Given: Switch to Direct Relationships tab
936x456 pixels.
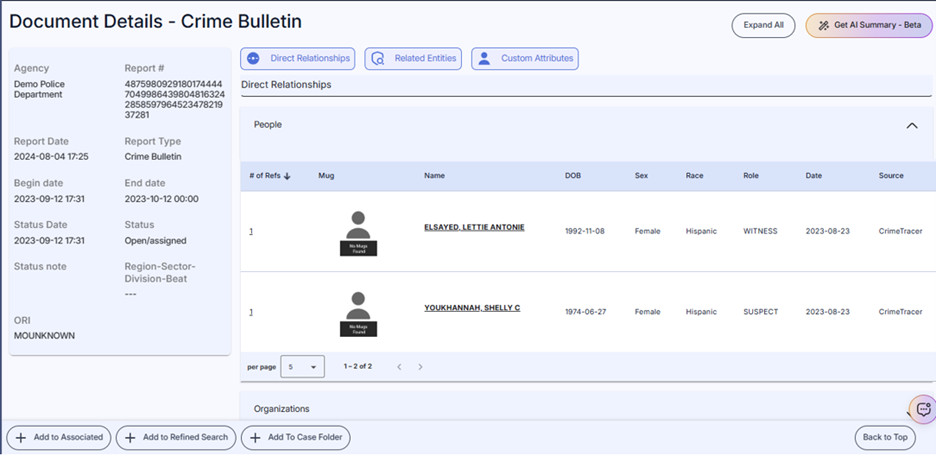Looking at the screenshot, I should [297, 58].
